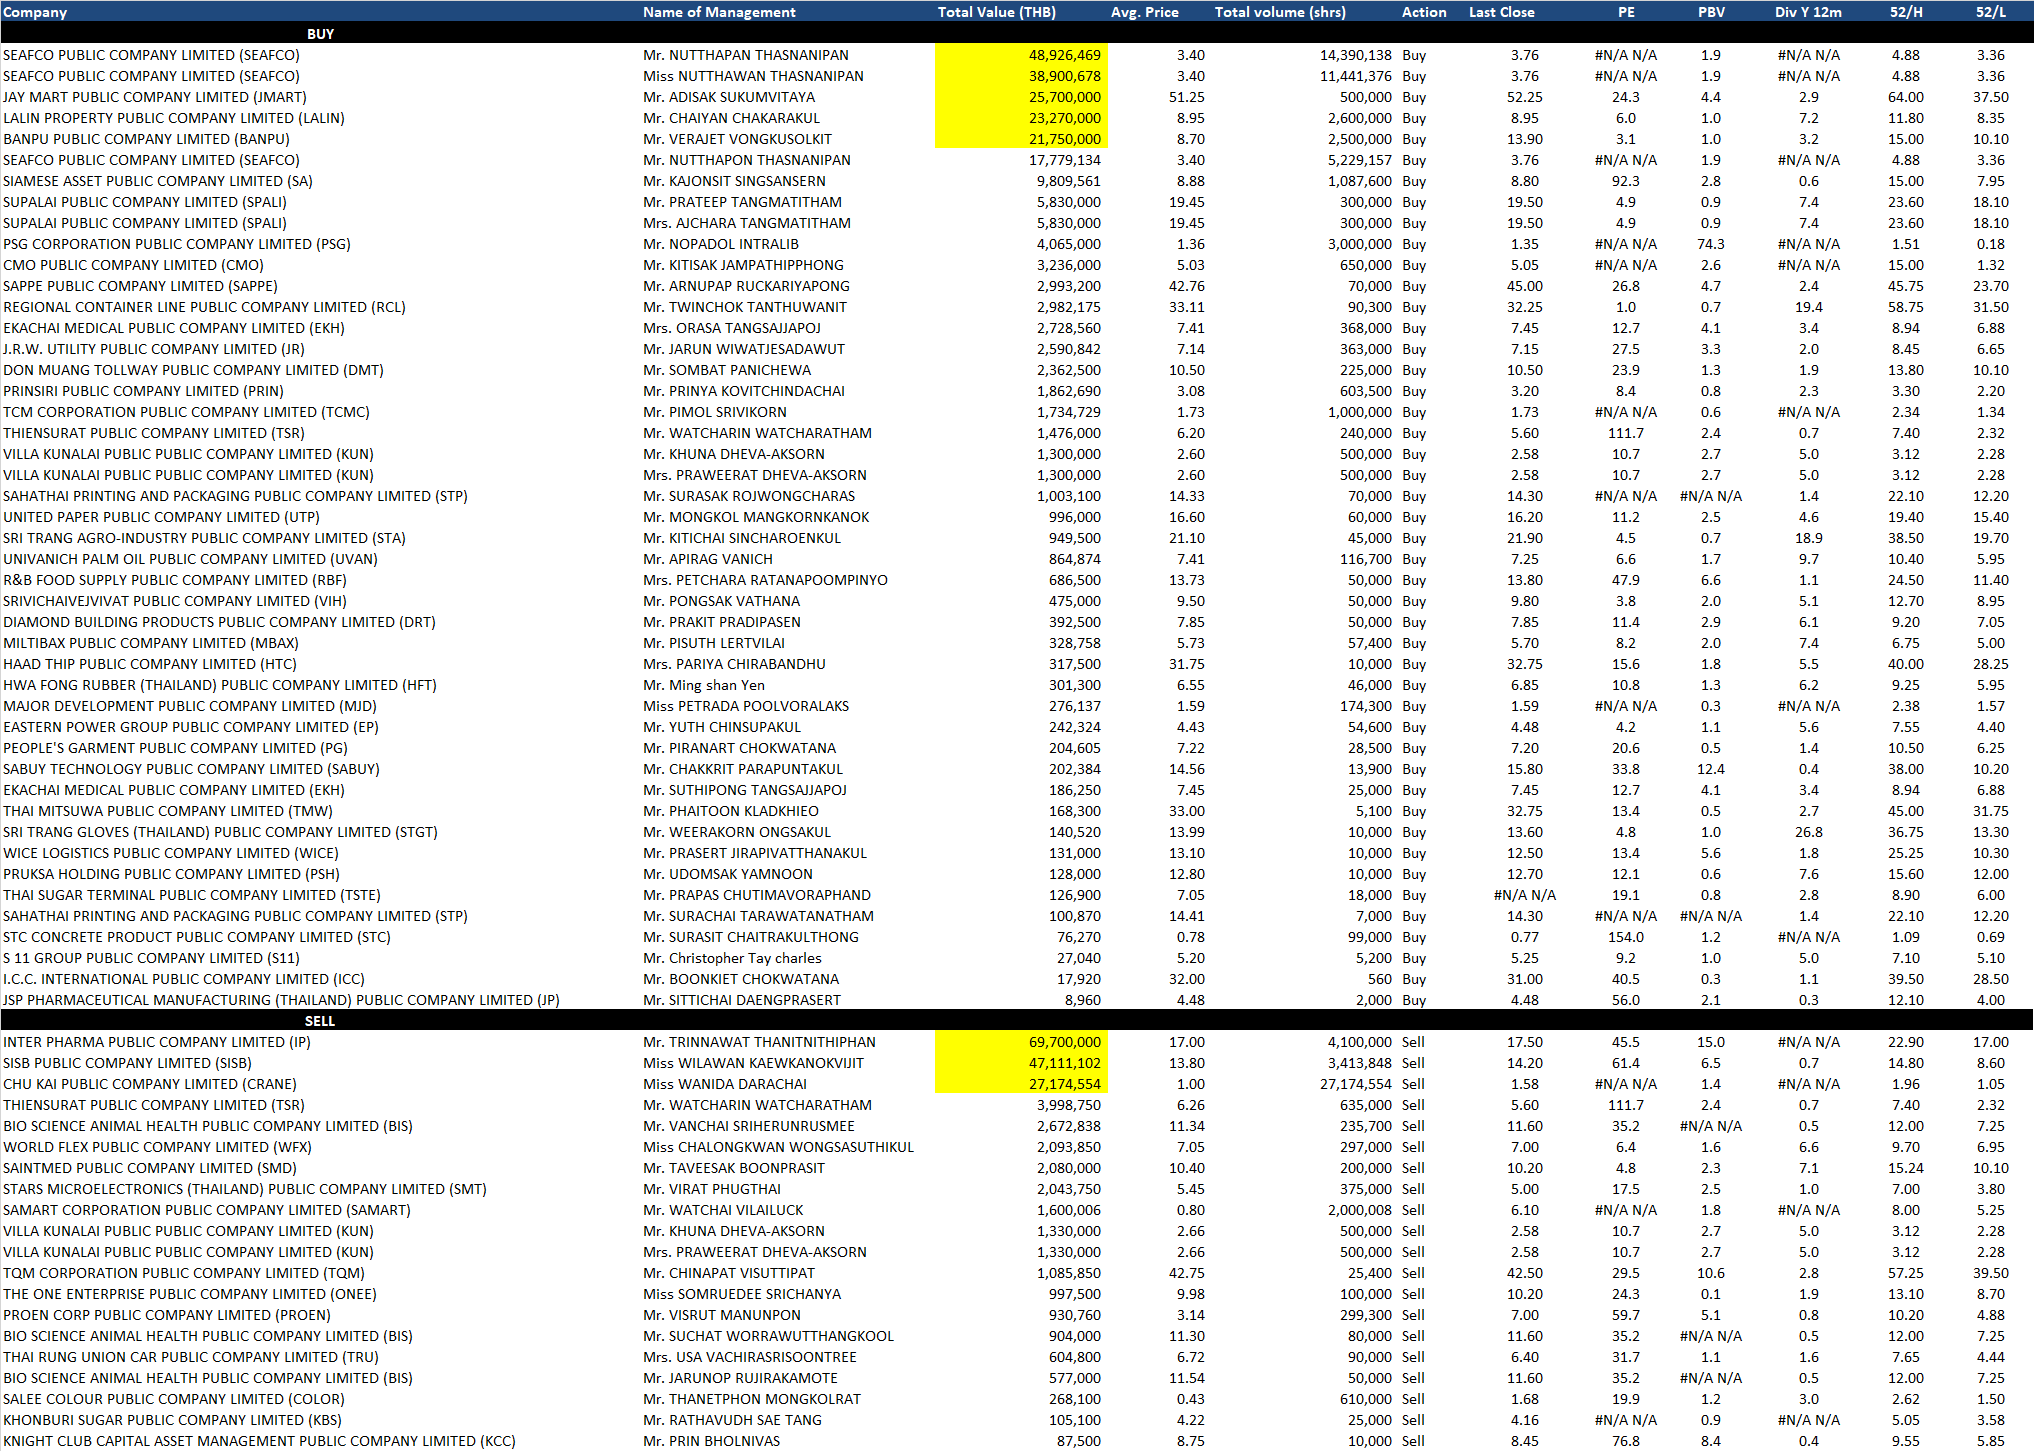This screenshot has height=1451, width=2034.
Task: Click the Total volume (shrs) header
Action: tap(1280, 12)
